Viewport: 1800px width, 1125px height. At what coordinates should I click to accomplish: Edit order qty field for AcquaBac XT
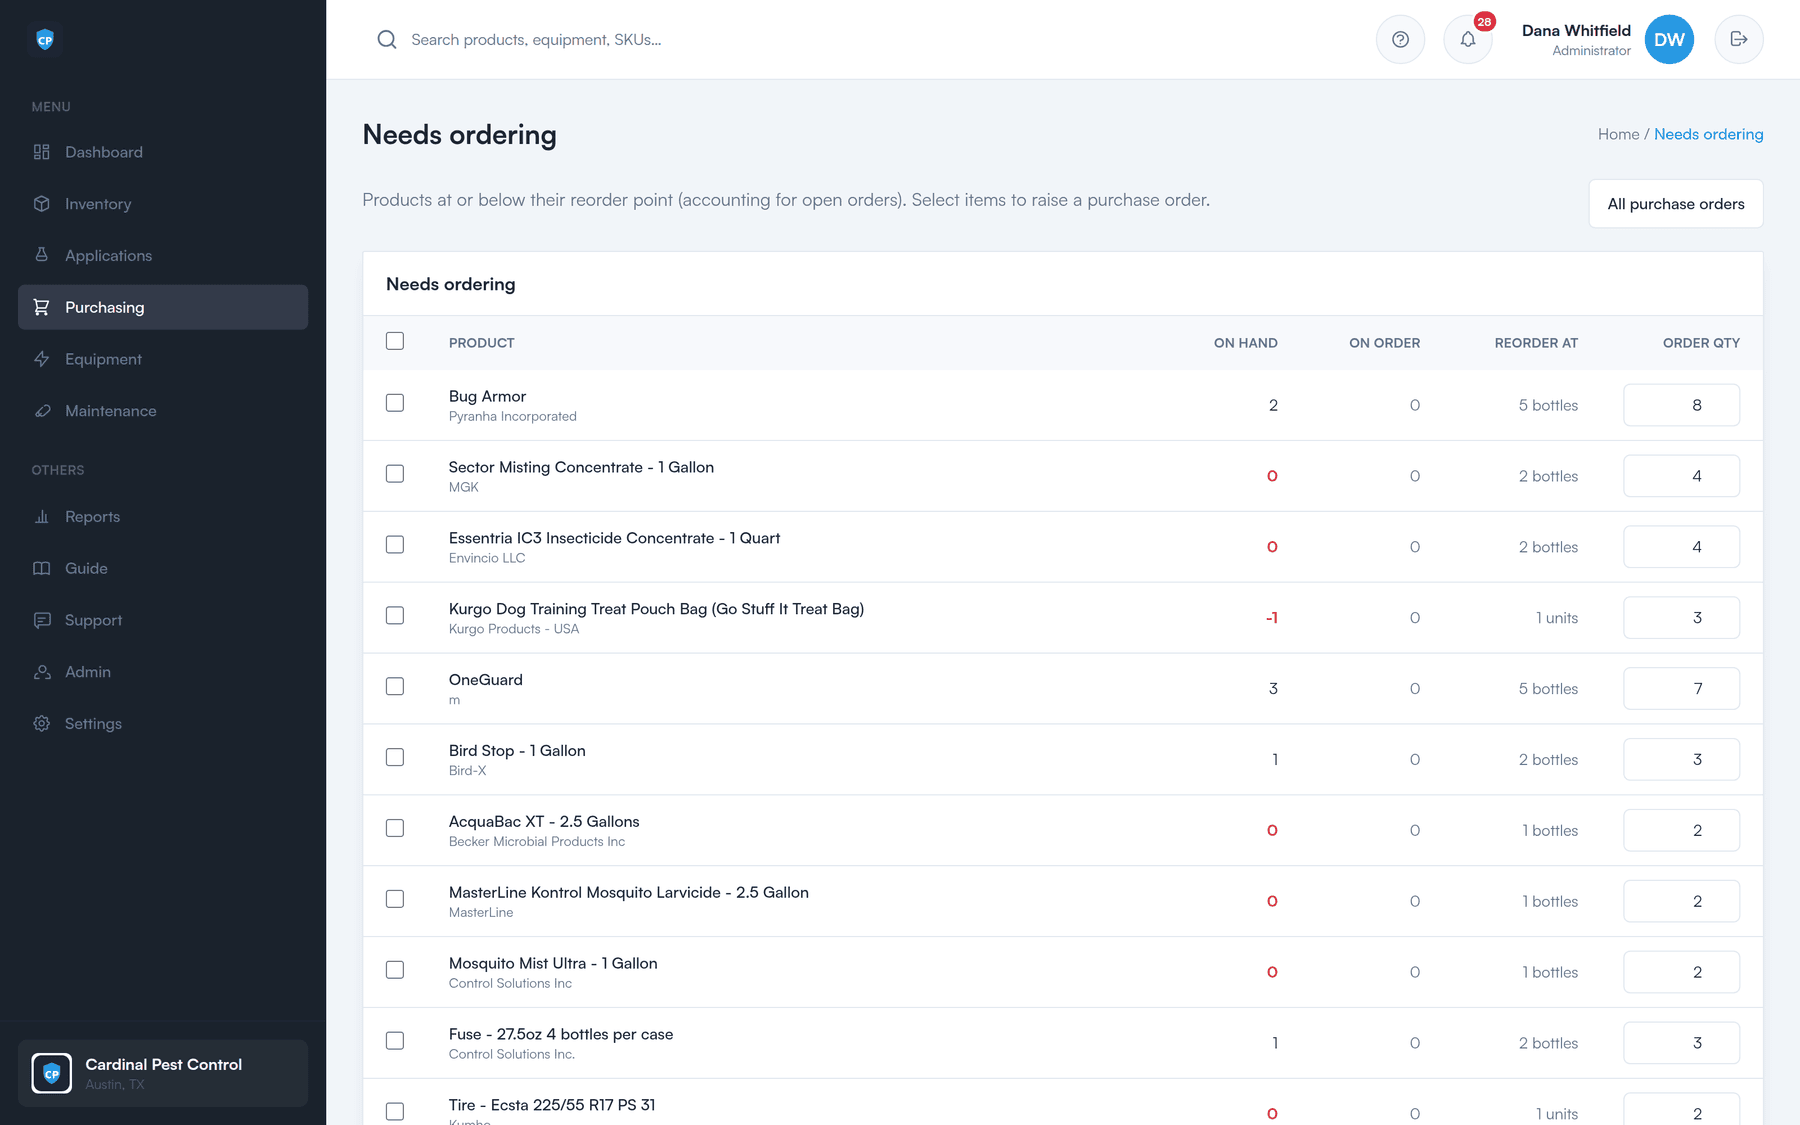(1681, 830)
